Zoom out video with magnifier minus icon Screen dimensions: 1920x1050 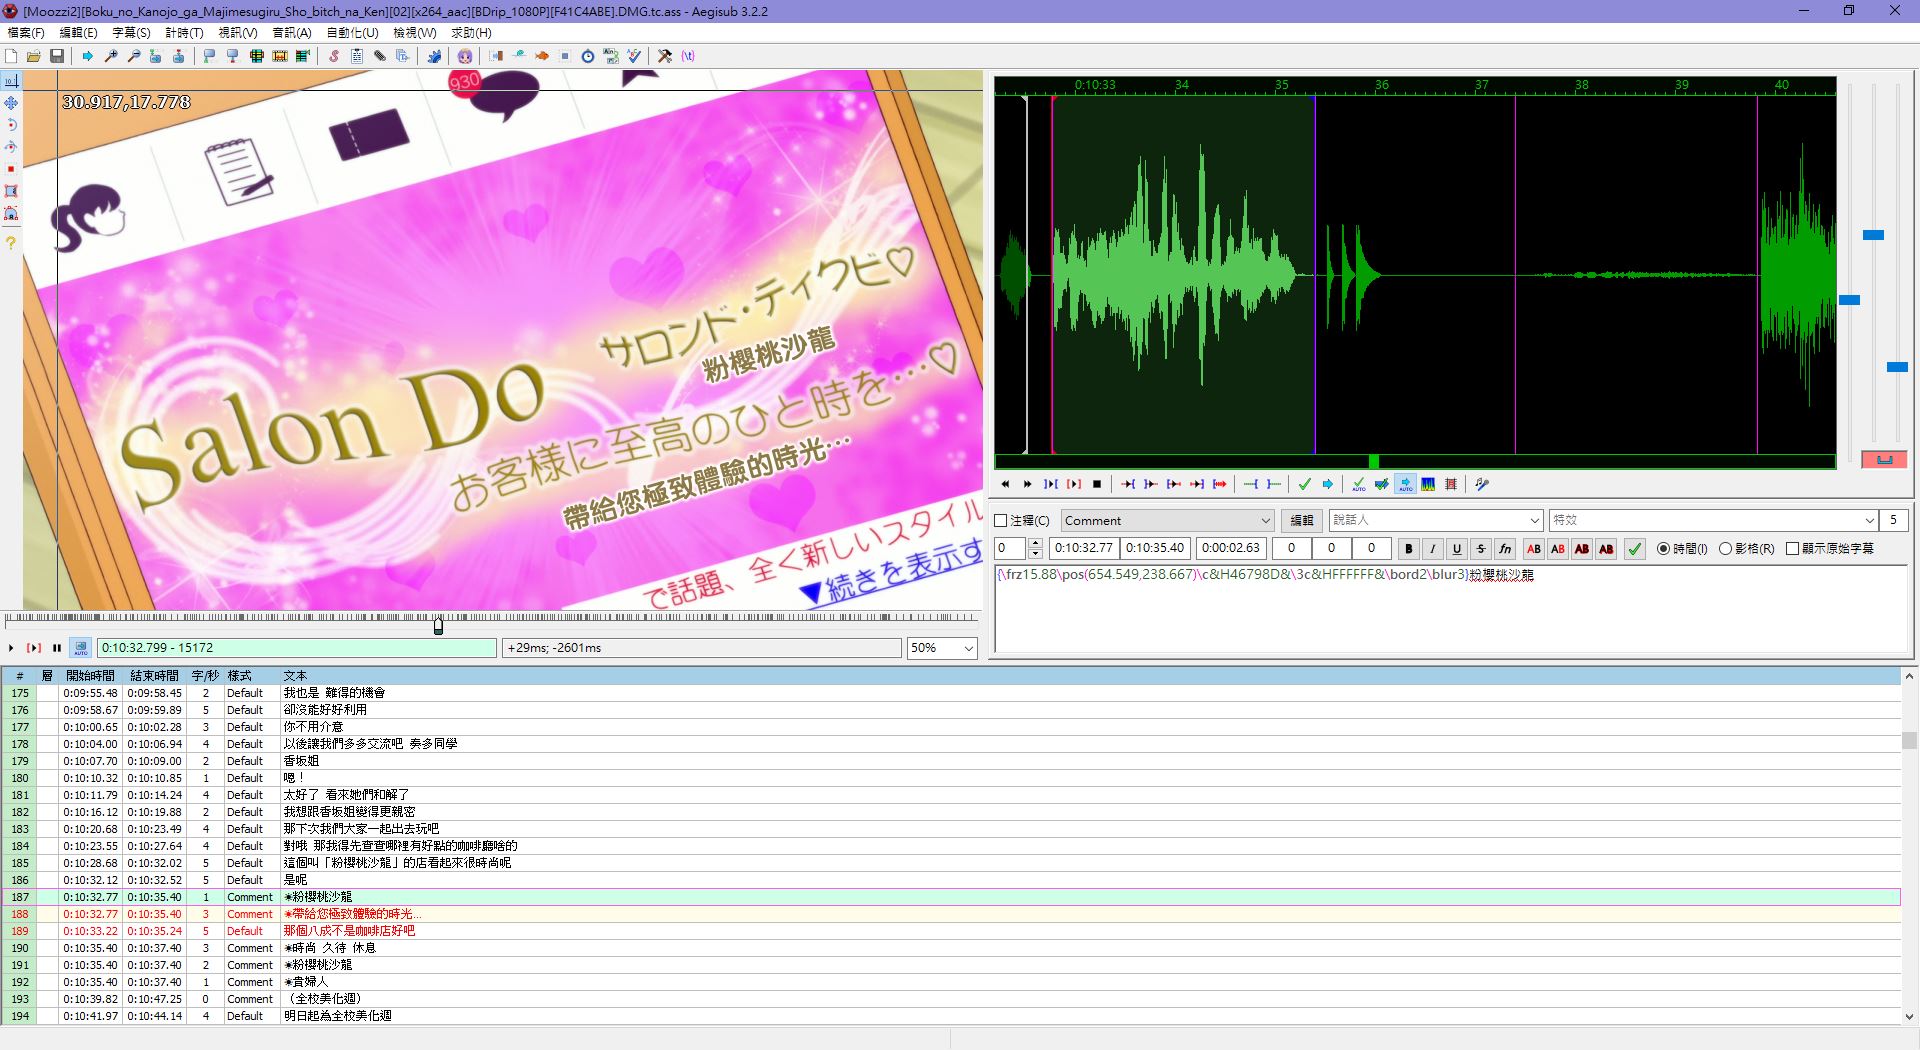point(134,56)
